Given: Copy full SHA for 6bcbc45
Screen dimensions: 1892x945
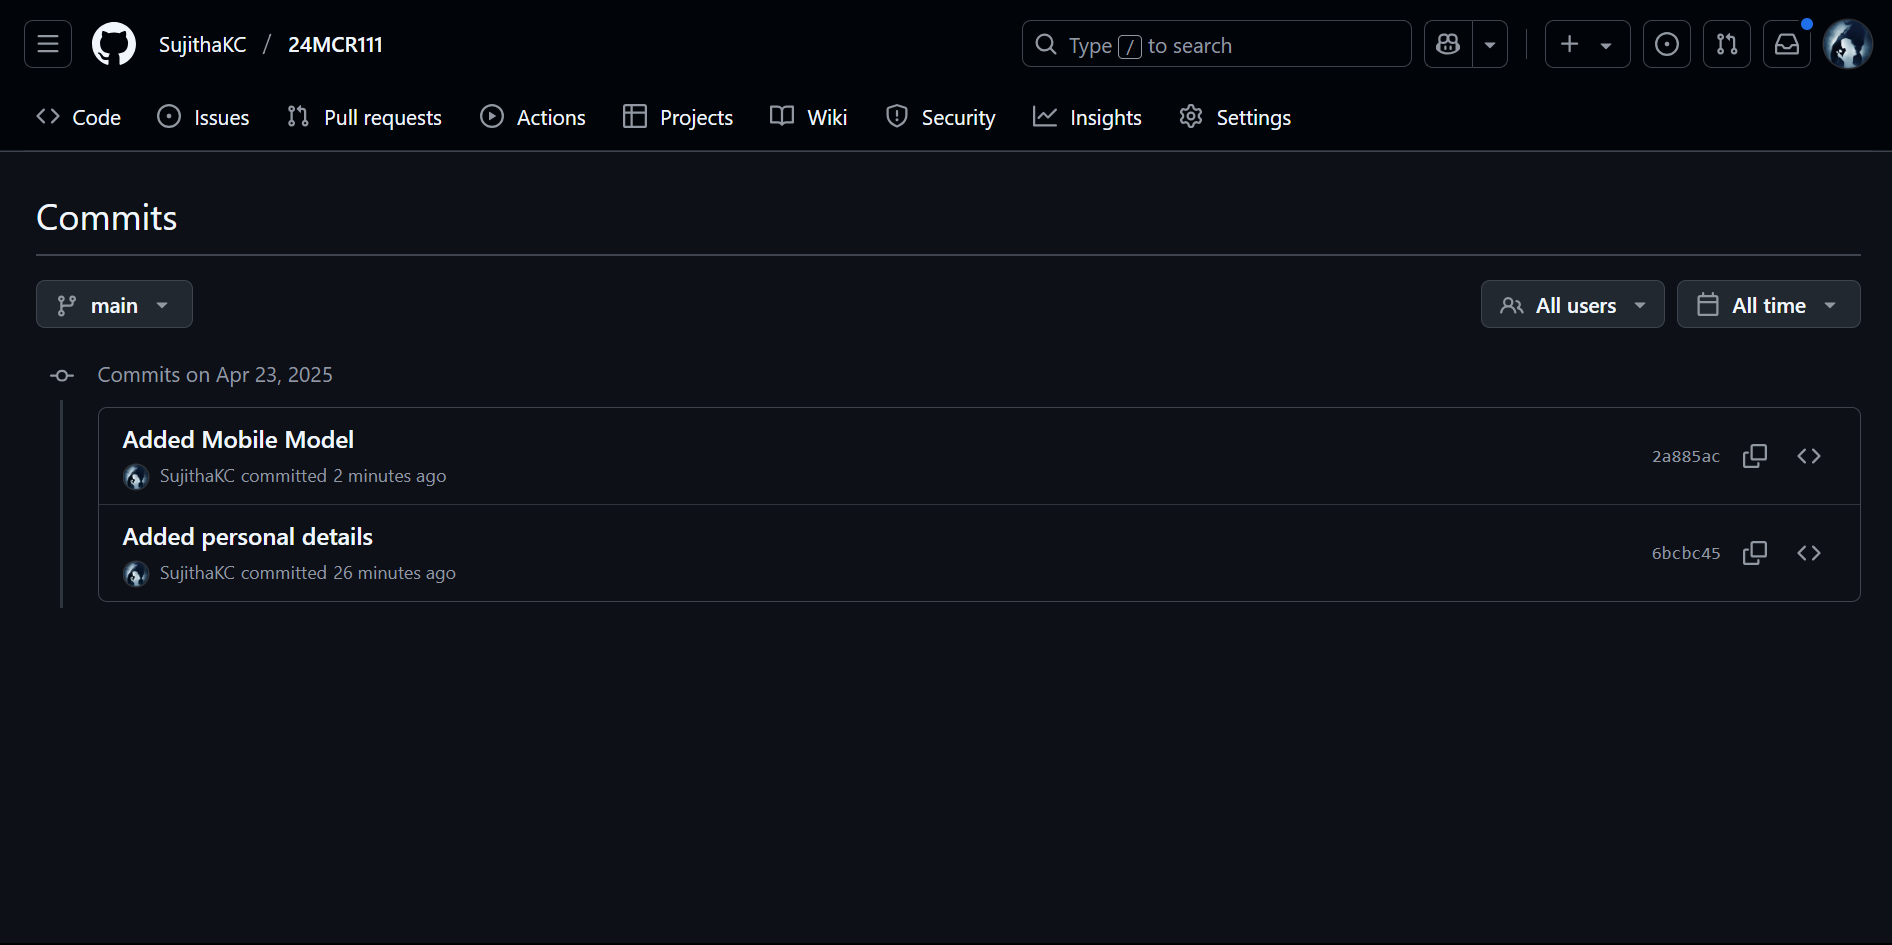Looking at the screenshot, I should point(1755,553).
